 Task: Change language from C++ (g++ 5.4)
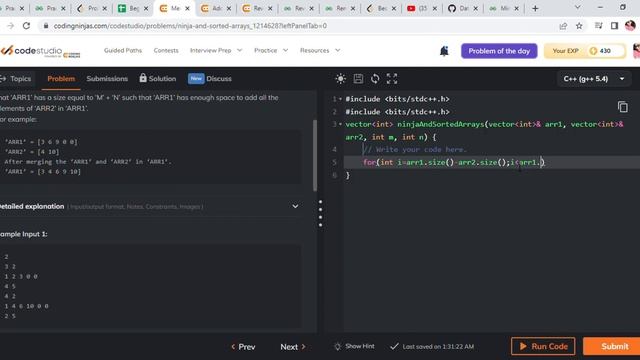click(x=594, y=79)
